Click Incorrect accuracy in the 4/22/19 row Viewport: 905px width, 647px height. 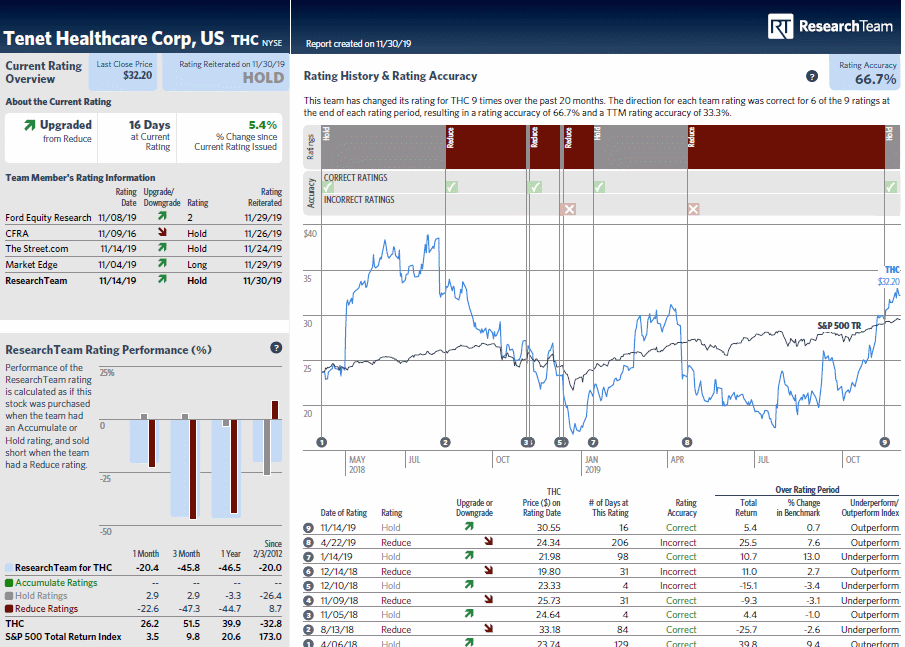click(678, 543)
